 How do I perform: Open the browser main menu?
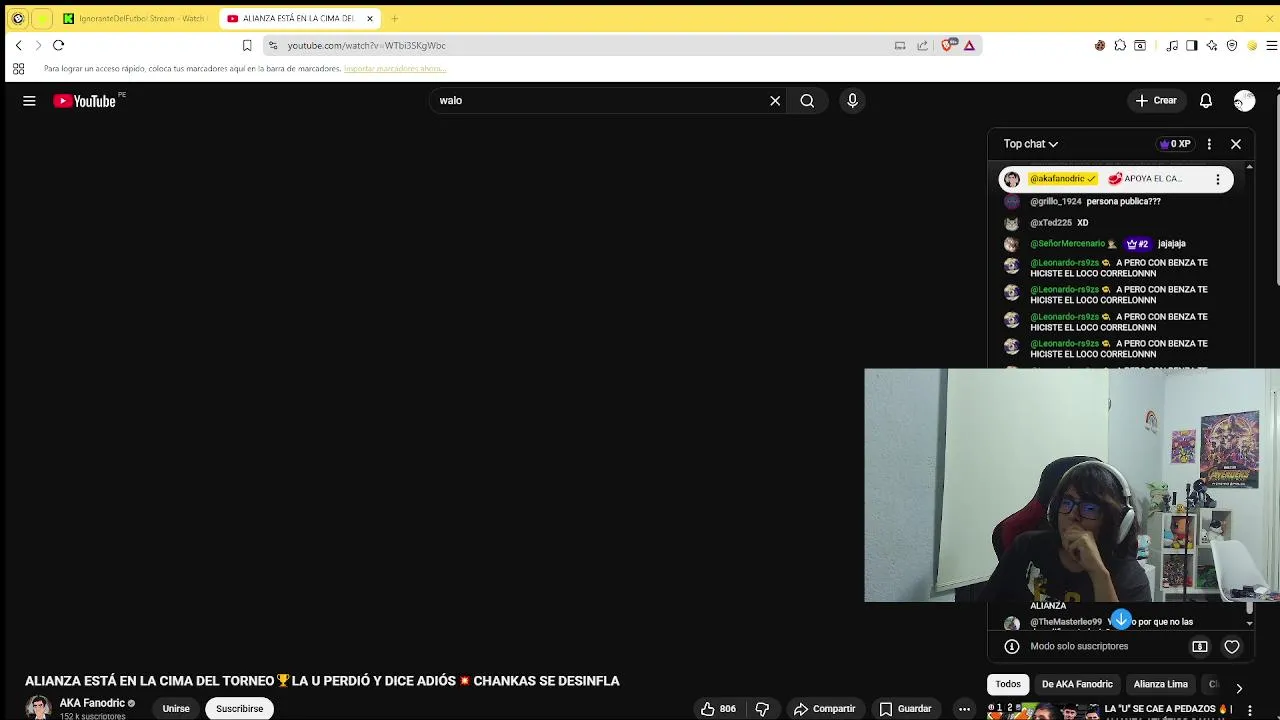(1272, 45)
